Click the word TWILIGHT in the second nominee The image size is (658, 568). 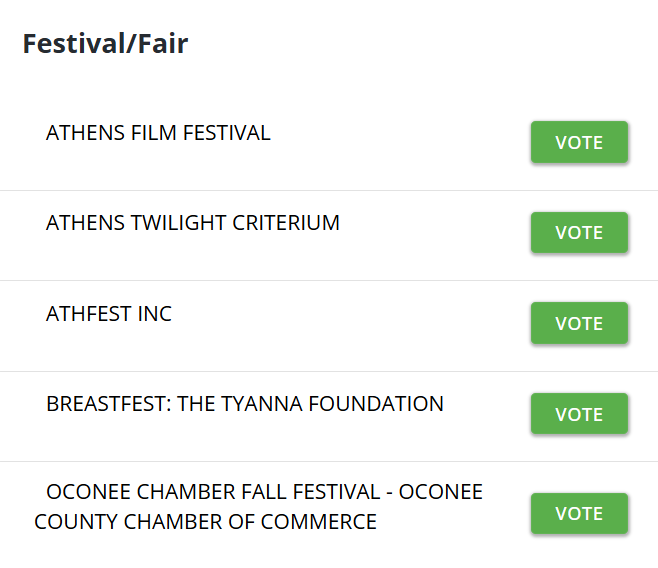tap(178, 223)
